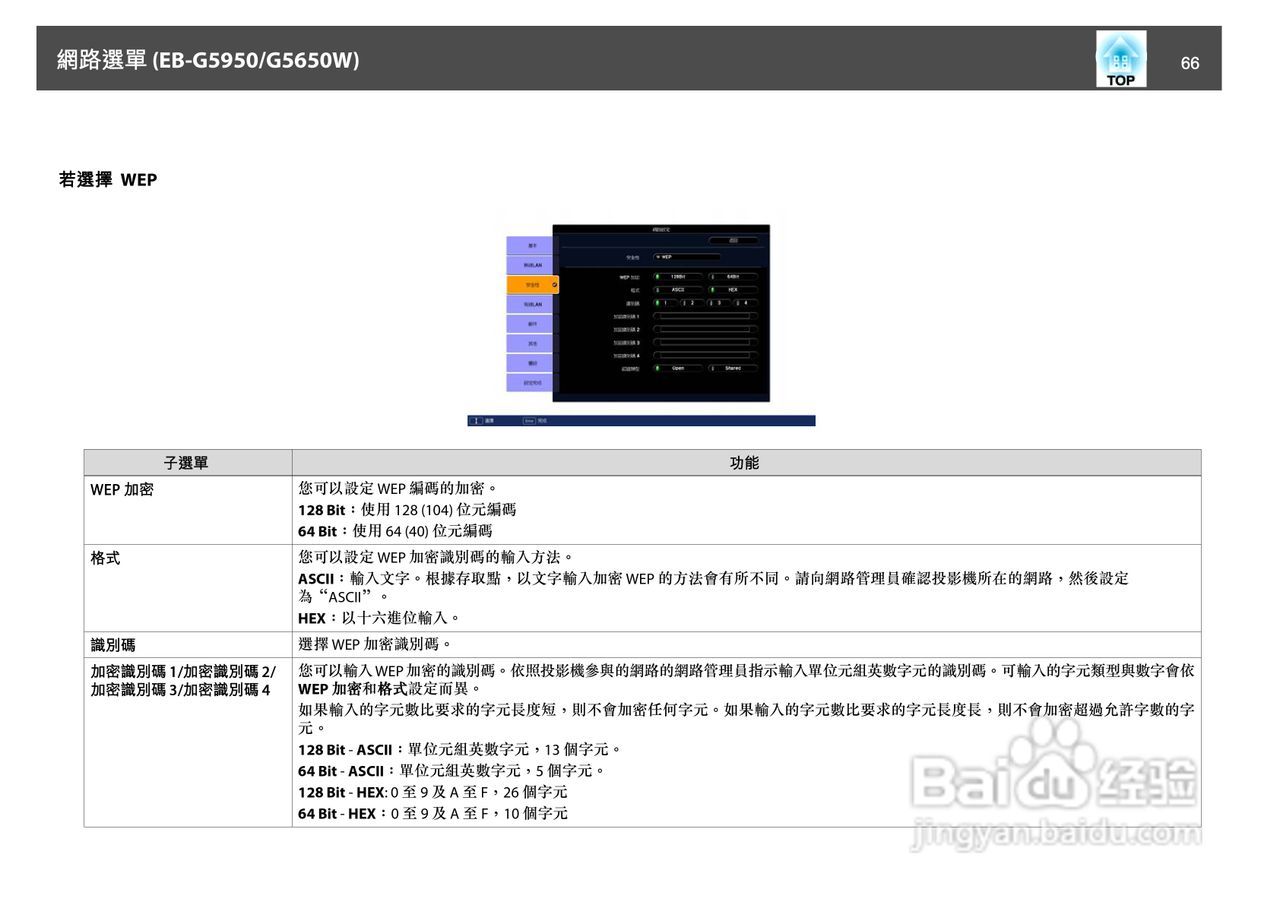Select Open authentication type
Screen dimensions: 1280x905
(678, 368)
